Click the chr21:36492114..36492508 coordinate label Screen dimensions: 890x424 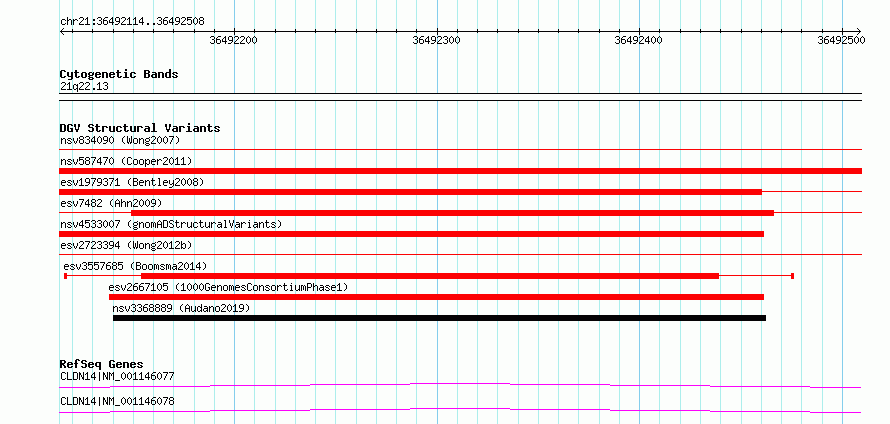coord(132,22)
